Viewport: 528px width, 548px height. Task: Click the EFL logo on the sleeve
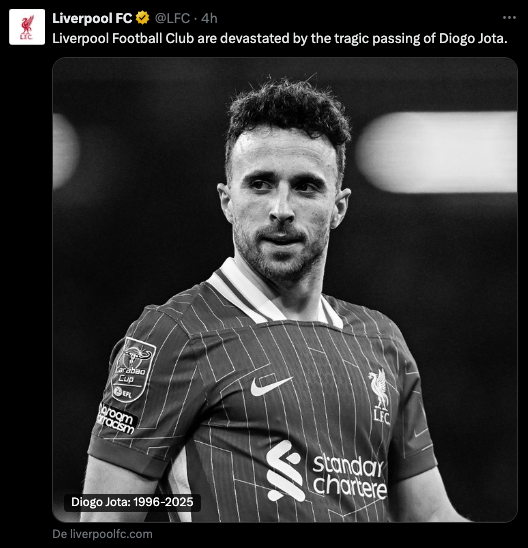click(123, 392)
